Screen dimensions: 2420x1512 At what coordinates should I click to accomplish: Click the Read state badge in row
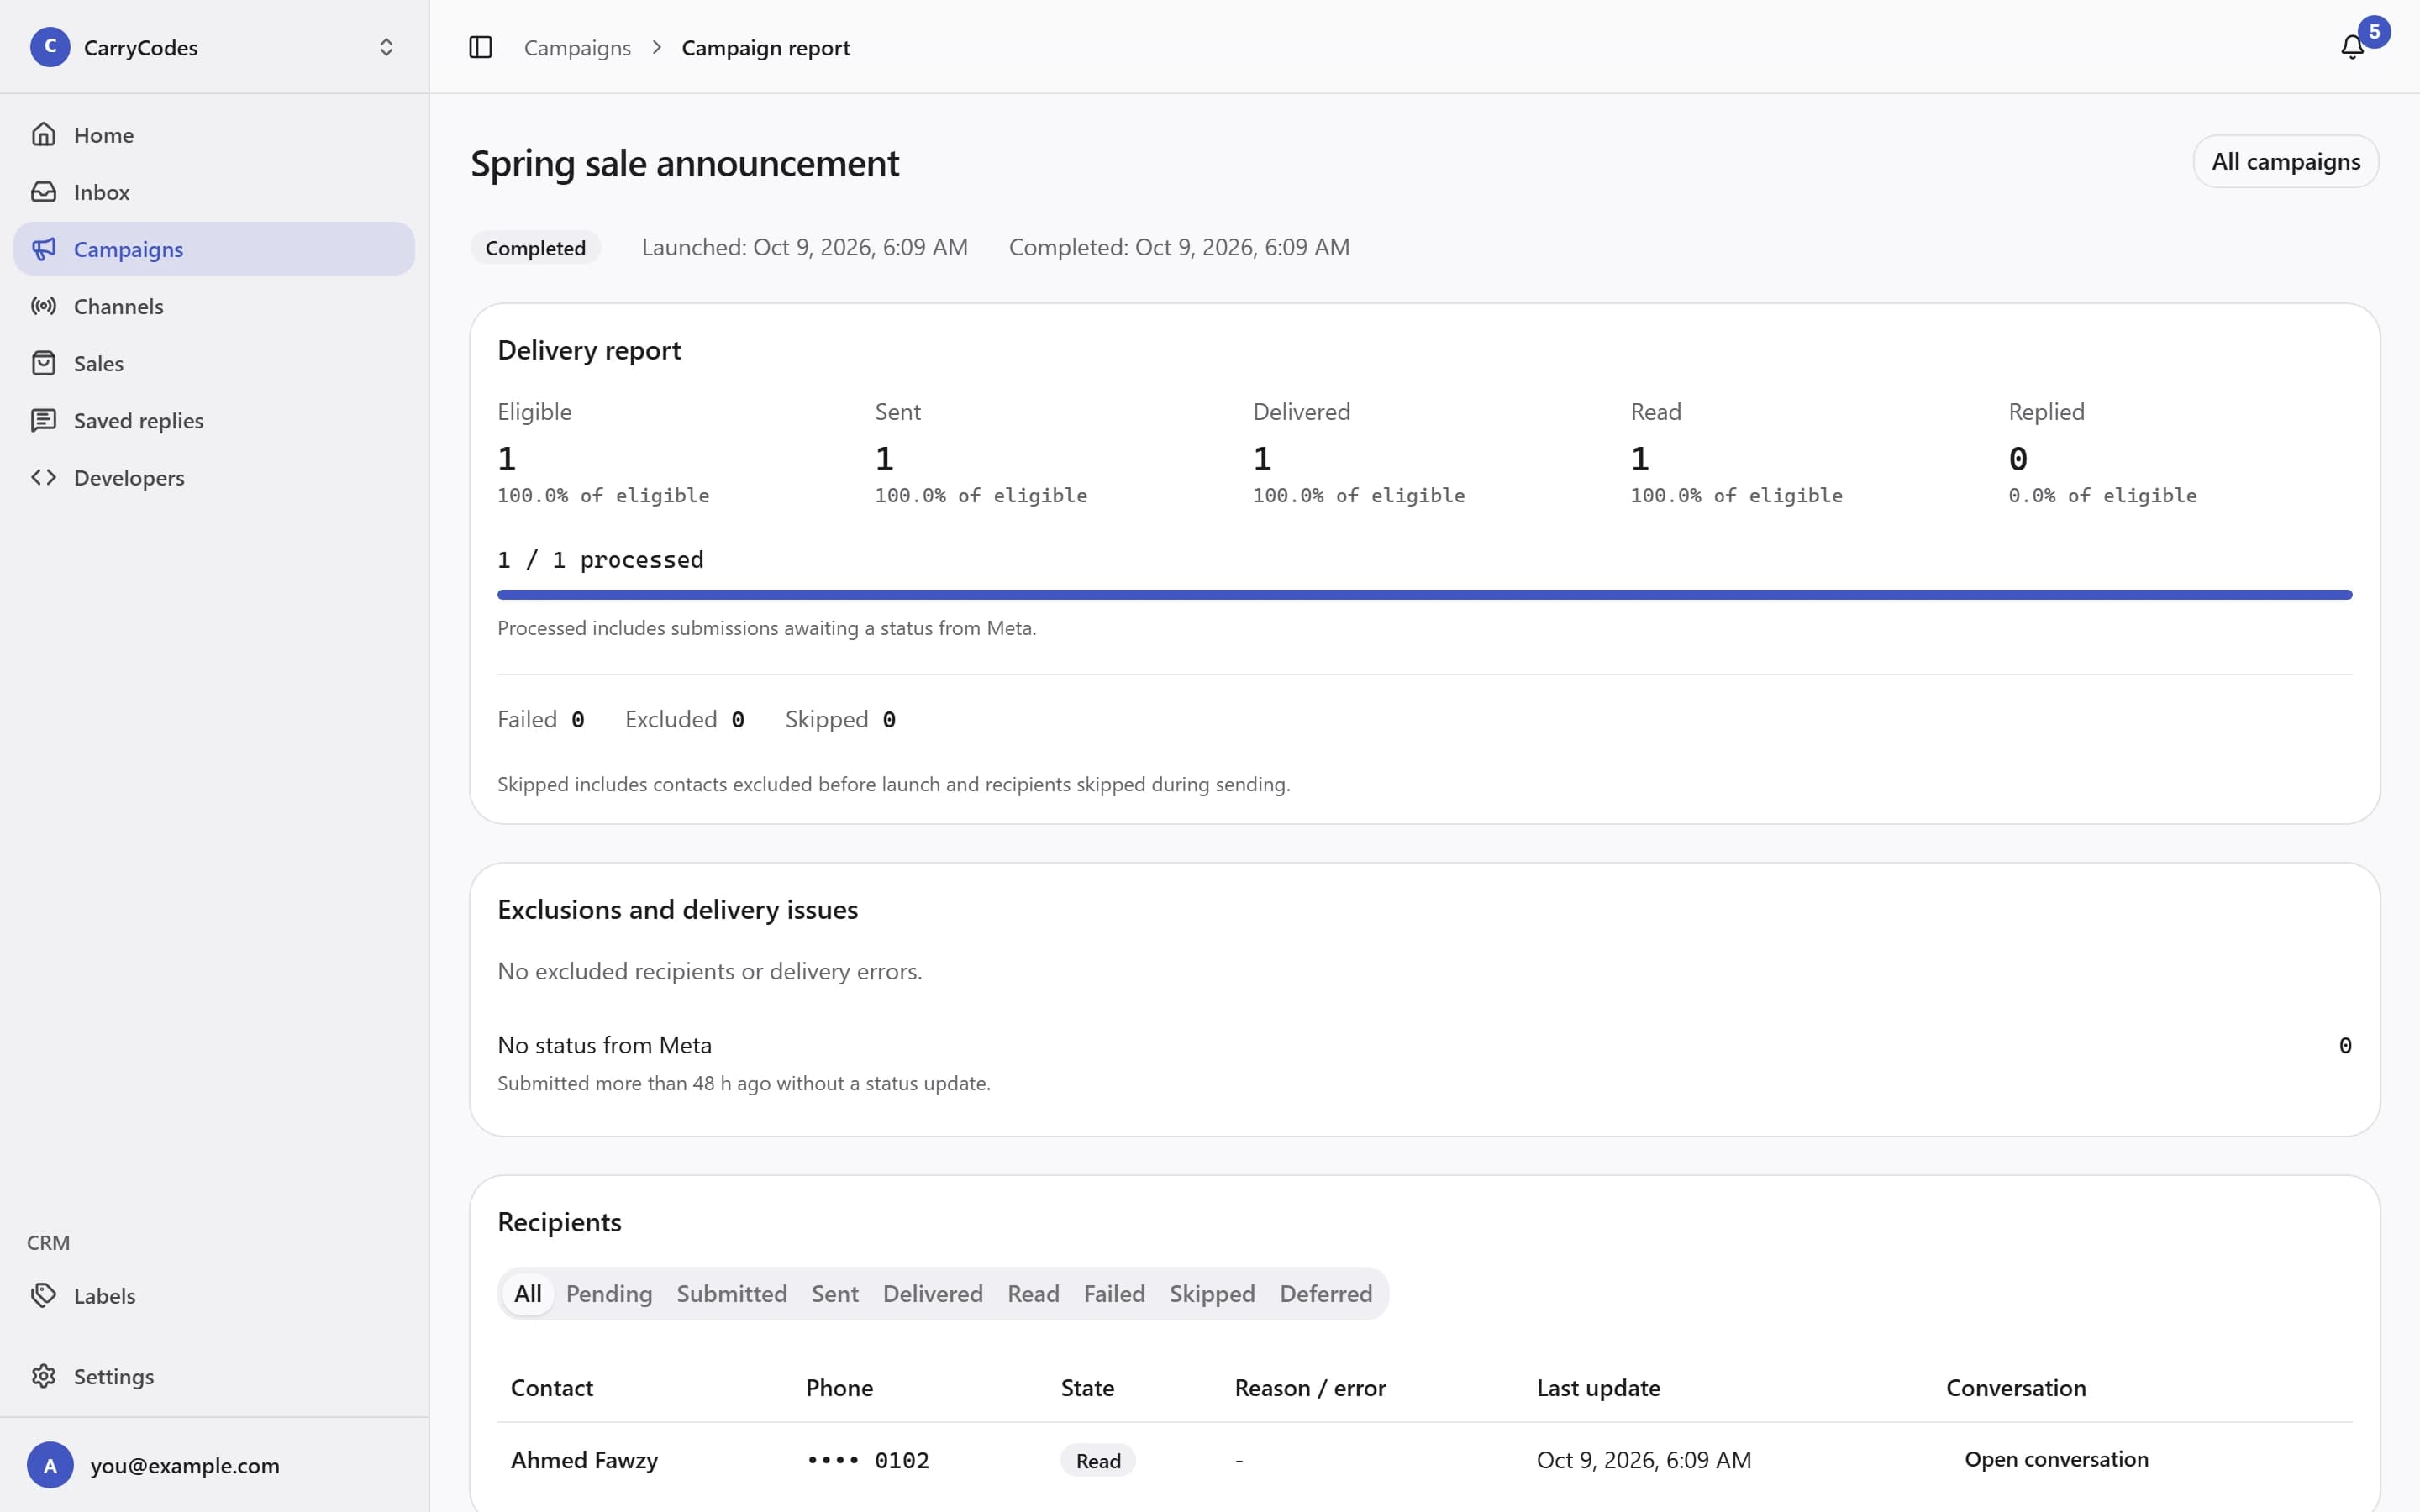[1097, 1460]
